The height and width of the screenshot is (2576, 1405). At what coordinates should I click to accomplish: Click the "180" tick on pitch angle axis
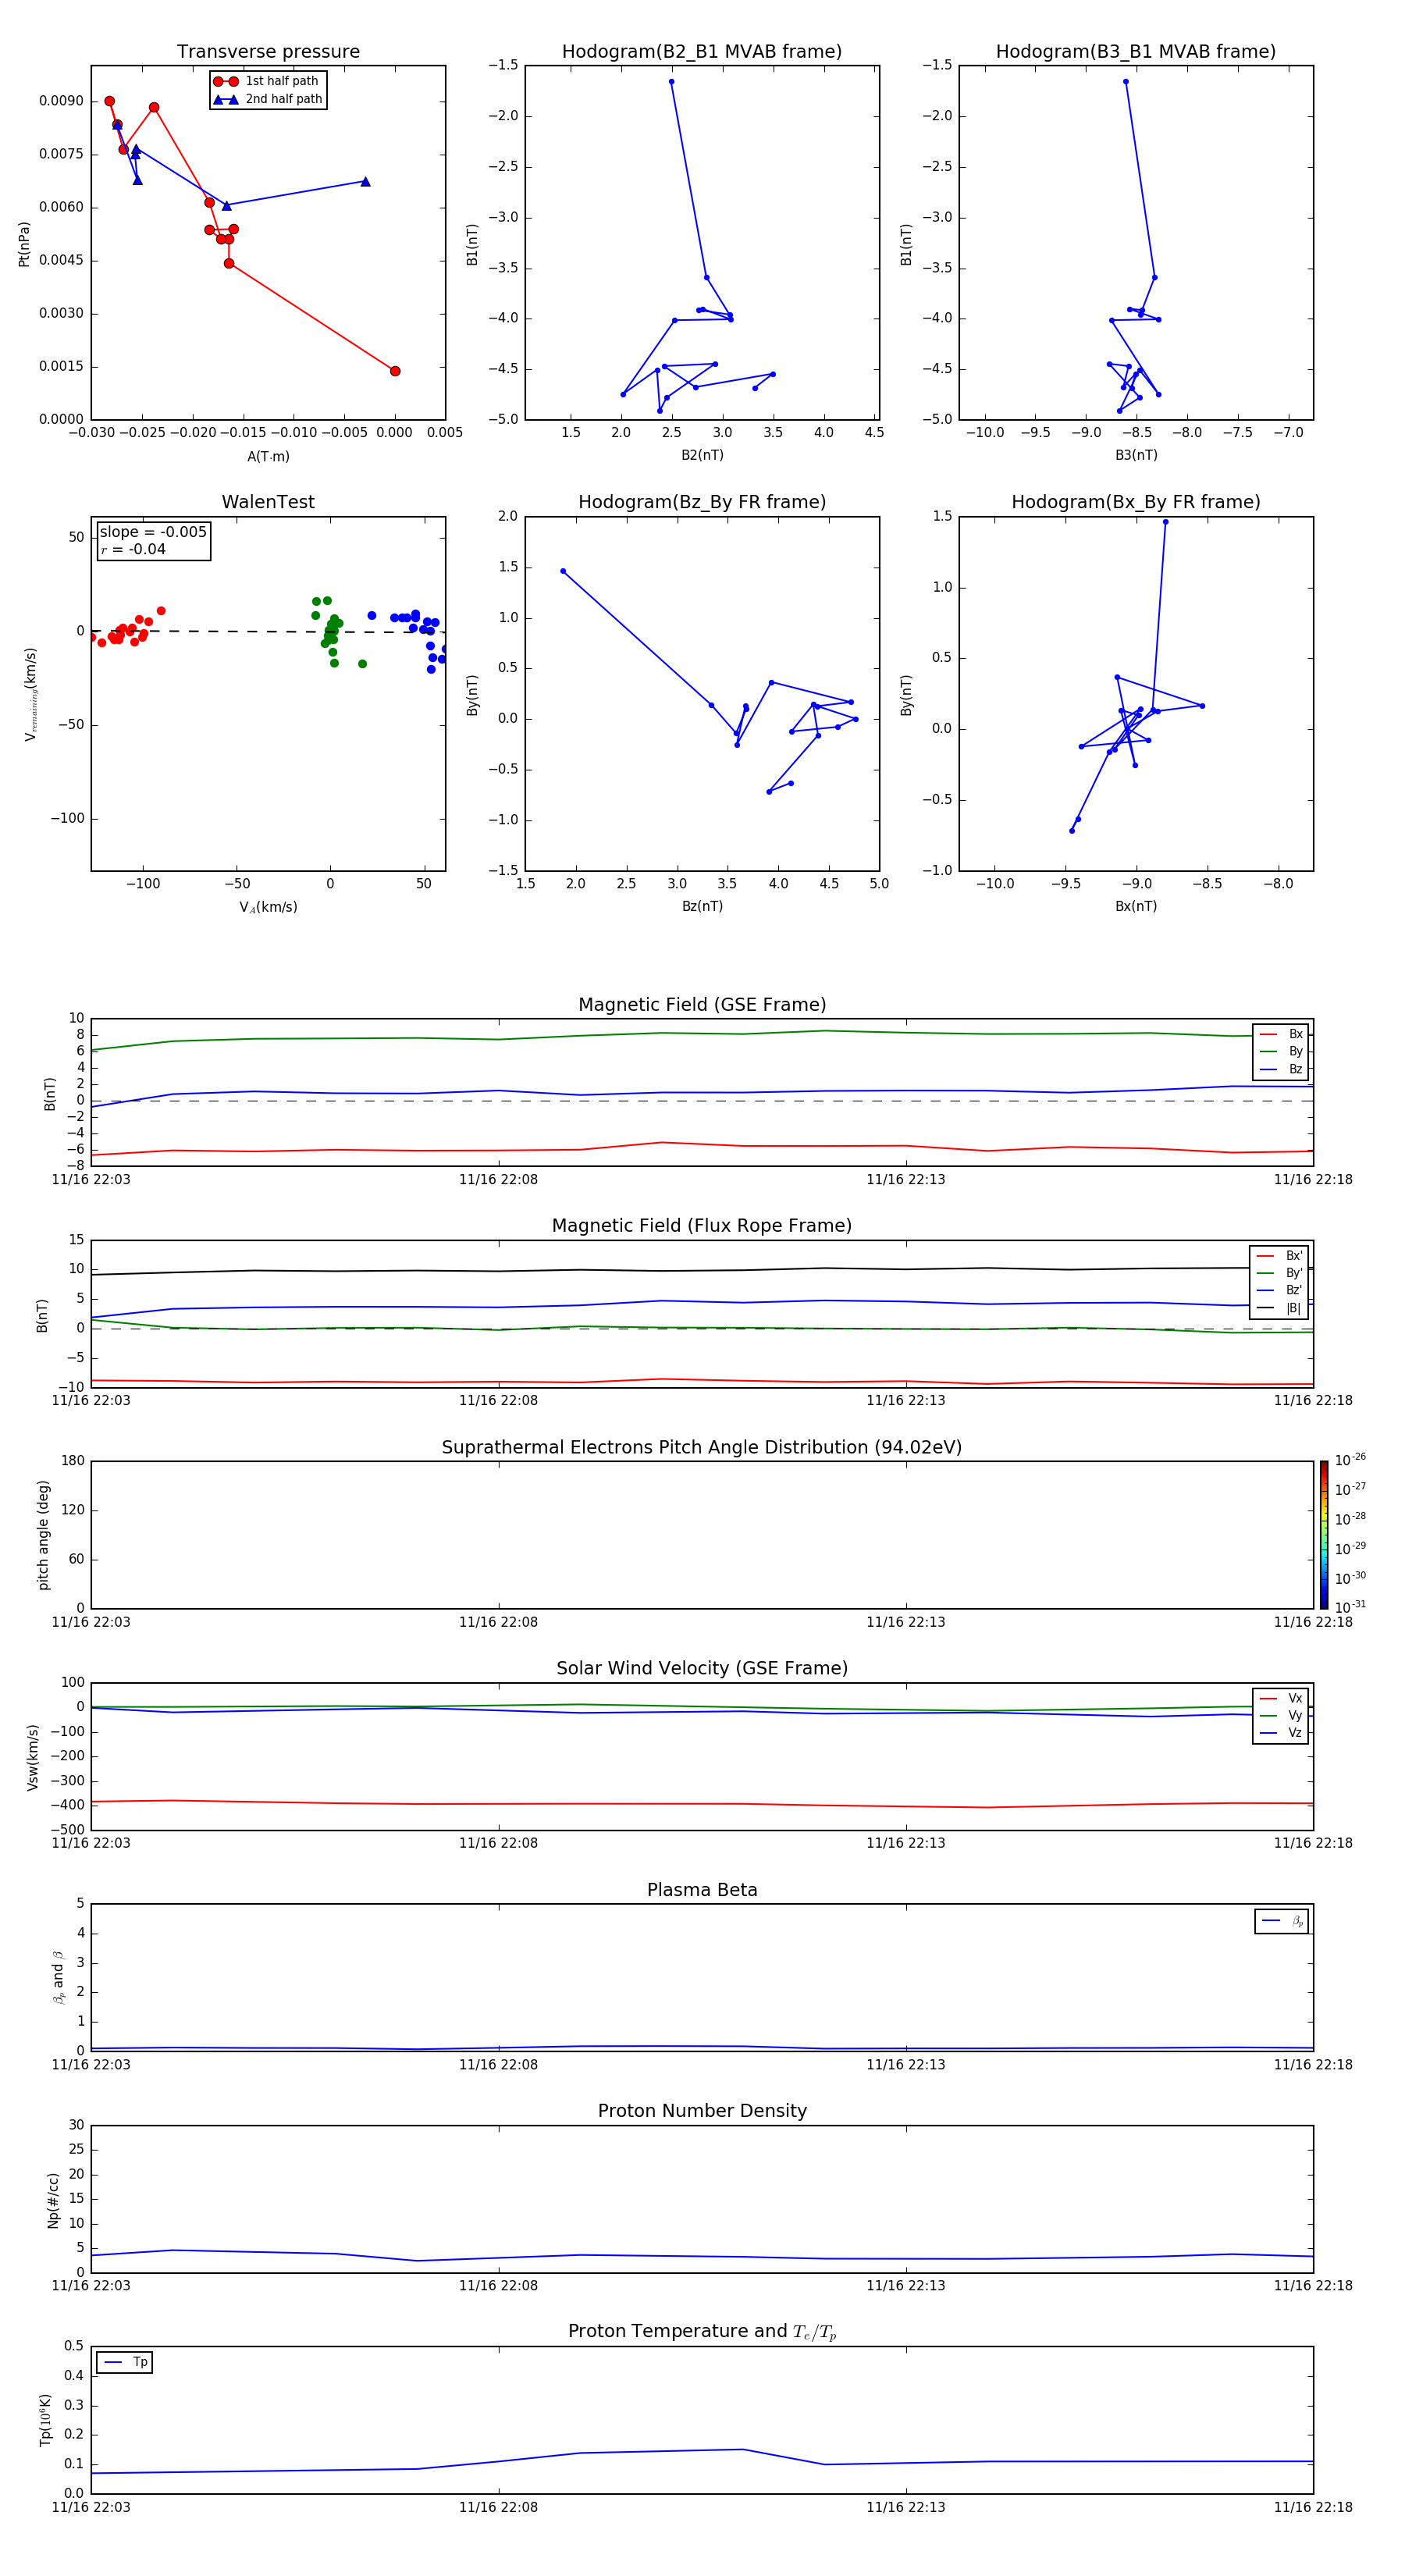[x=73, y=1461]
